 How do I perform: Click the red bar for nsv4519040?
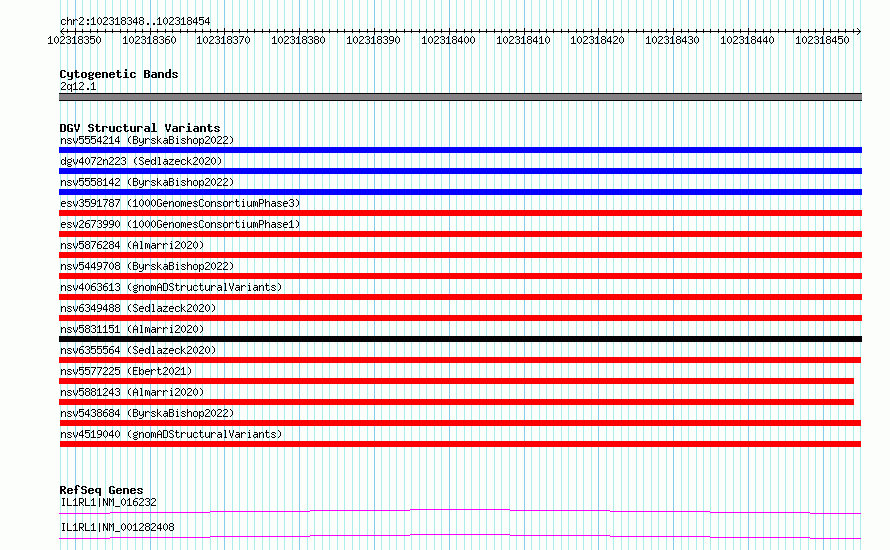pos(460,444)
